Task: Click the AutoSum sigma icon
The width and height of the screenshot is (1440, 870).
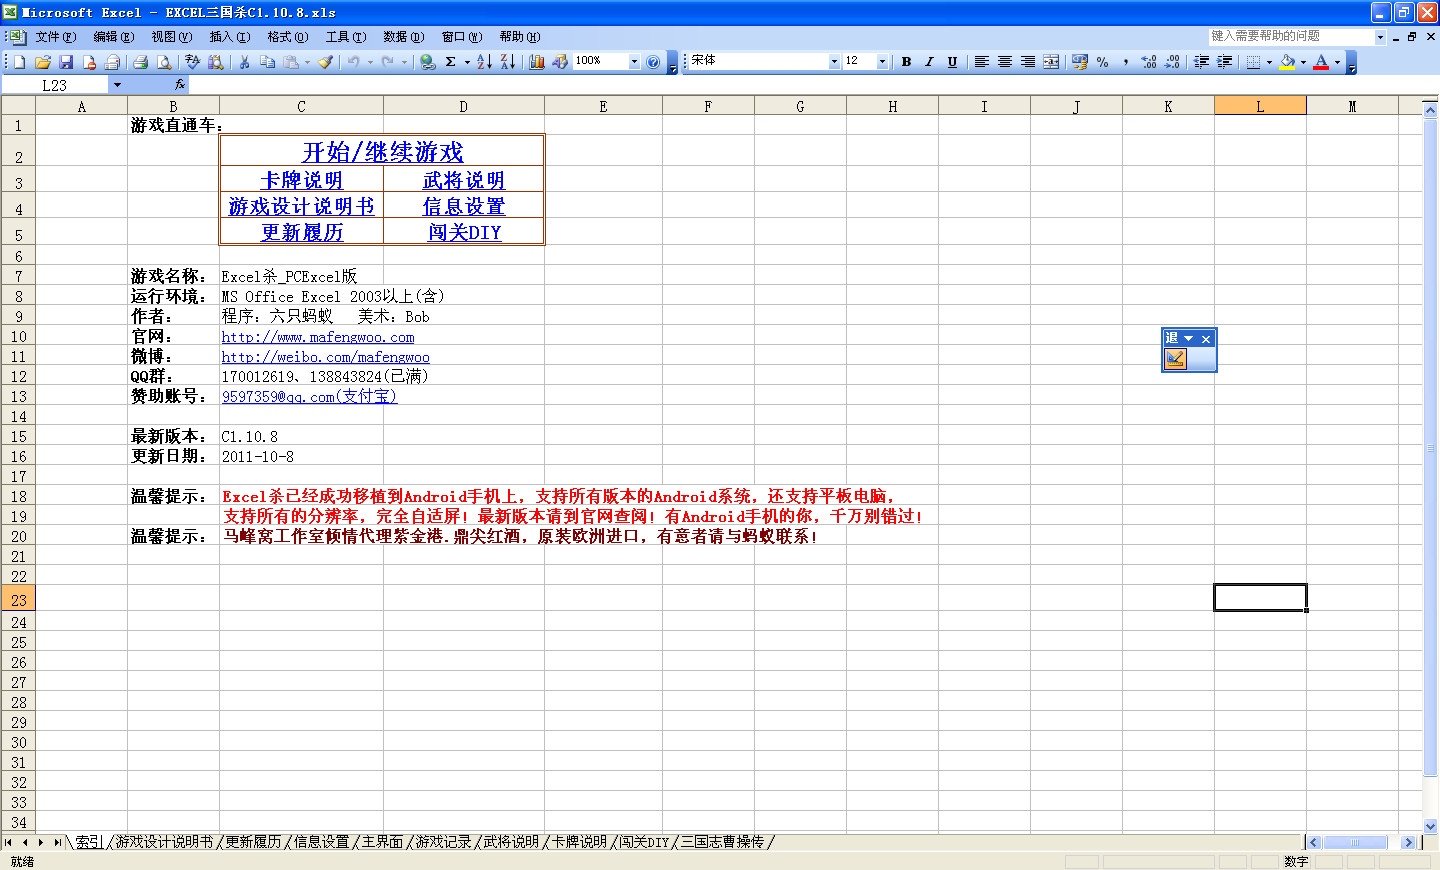Action: pyautogui.click(x=451, y=62)
